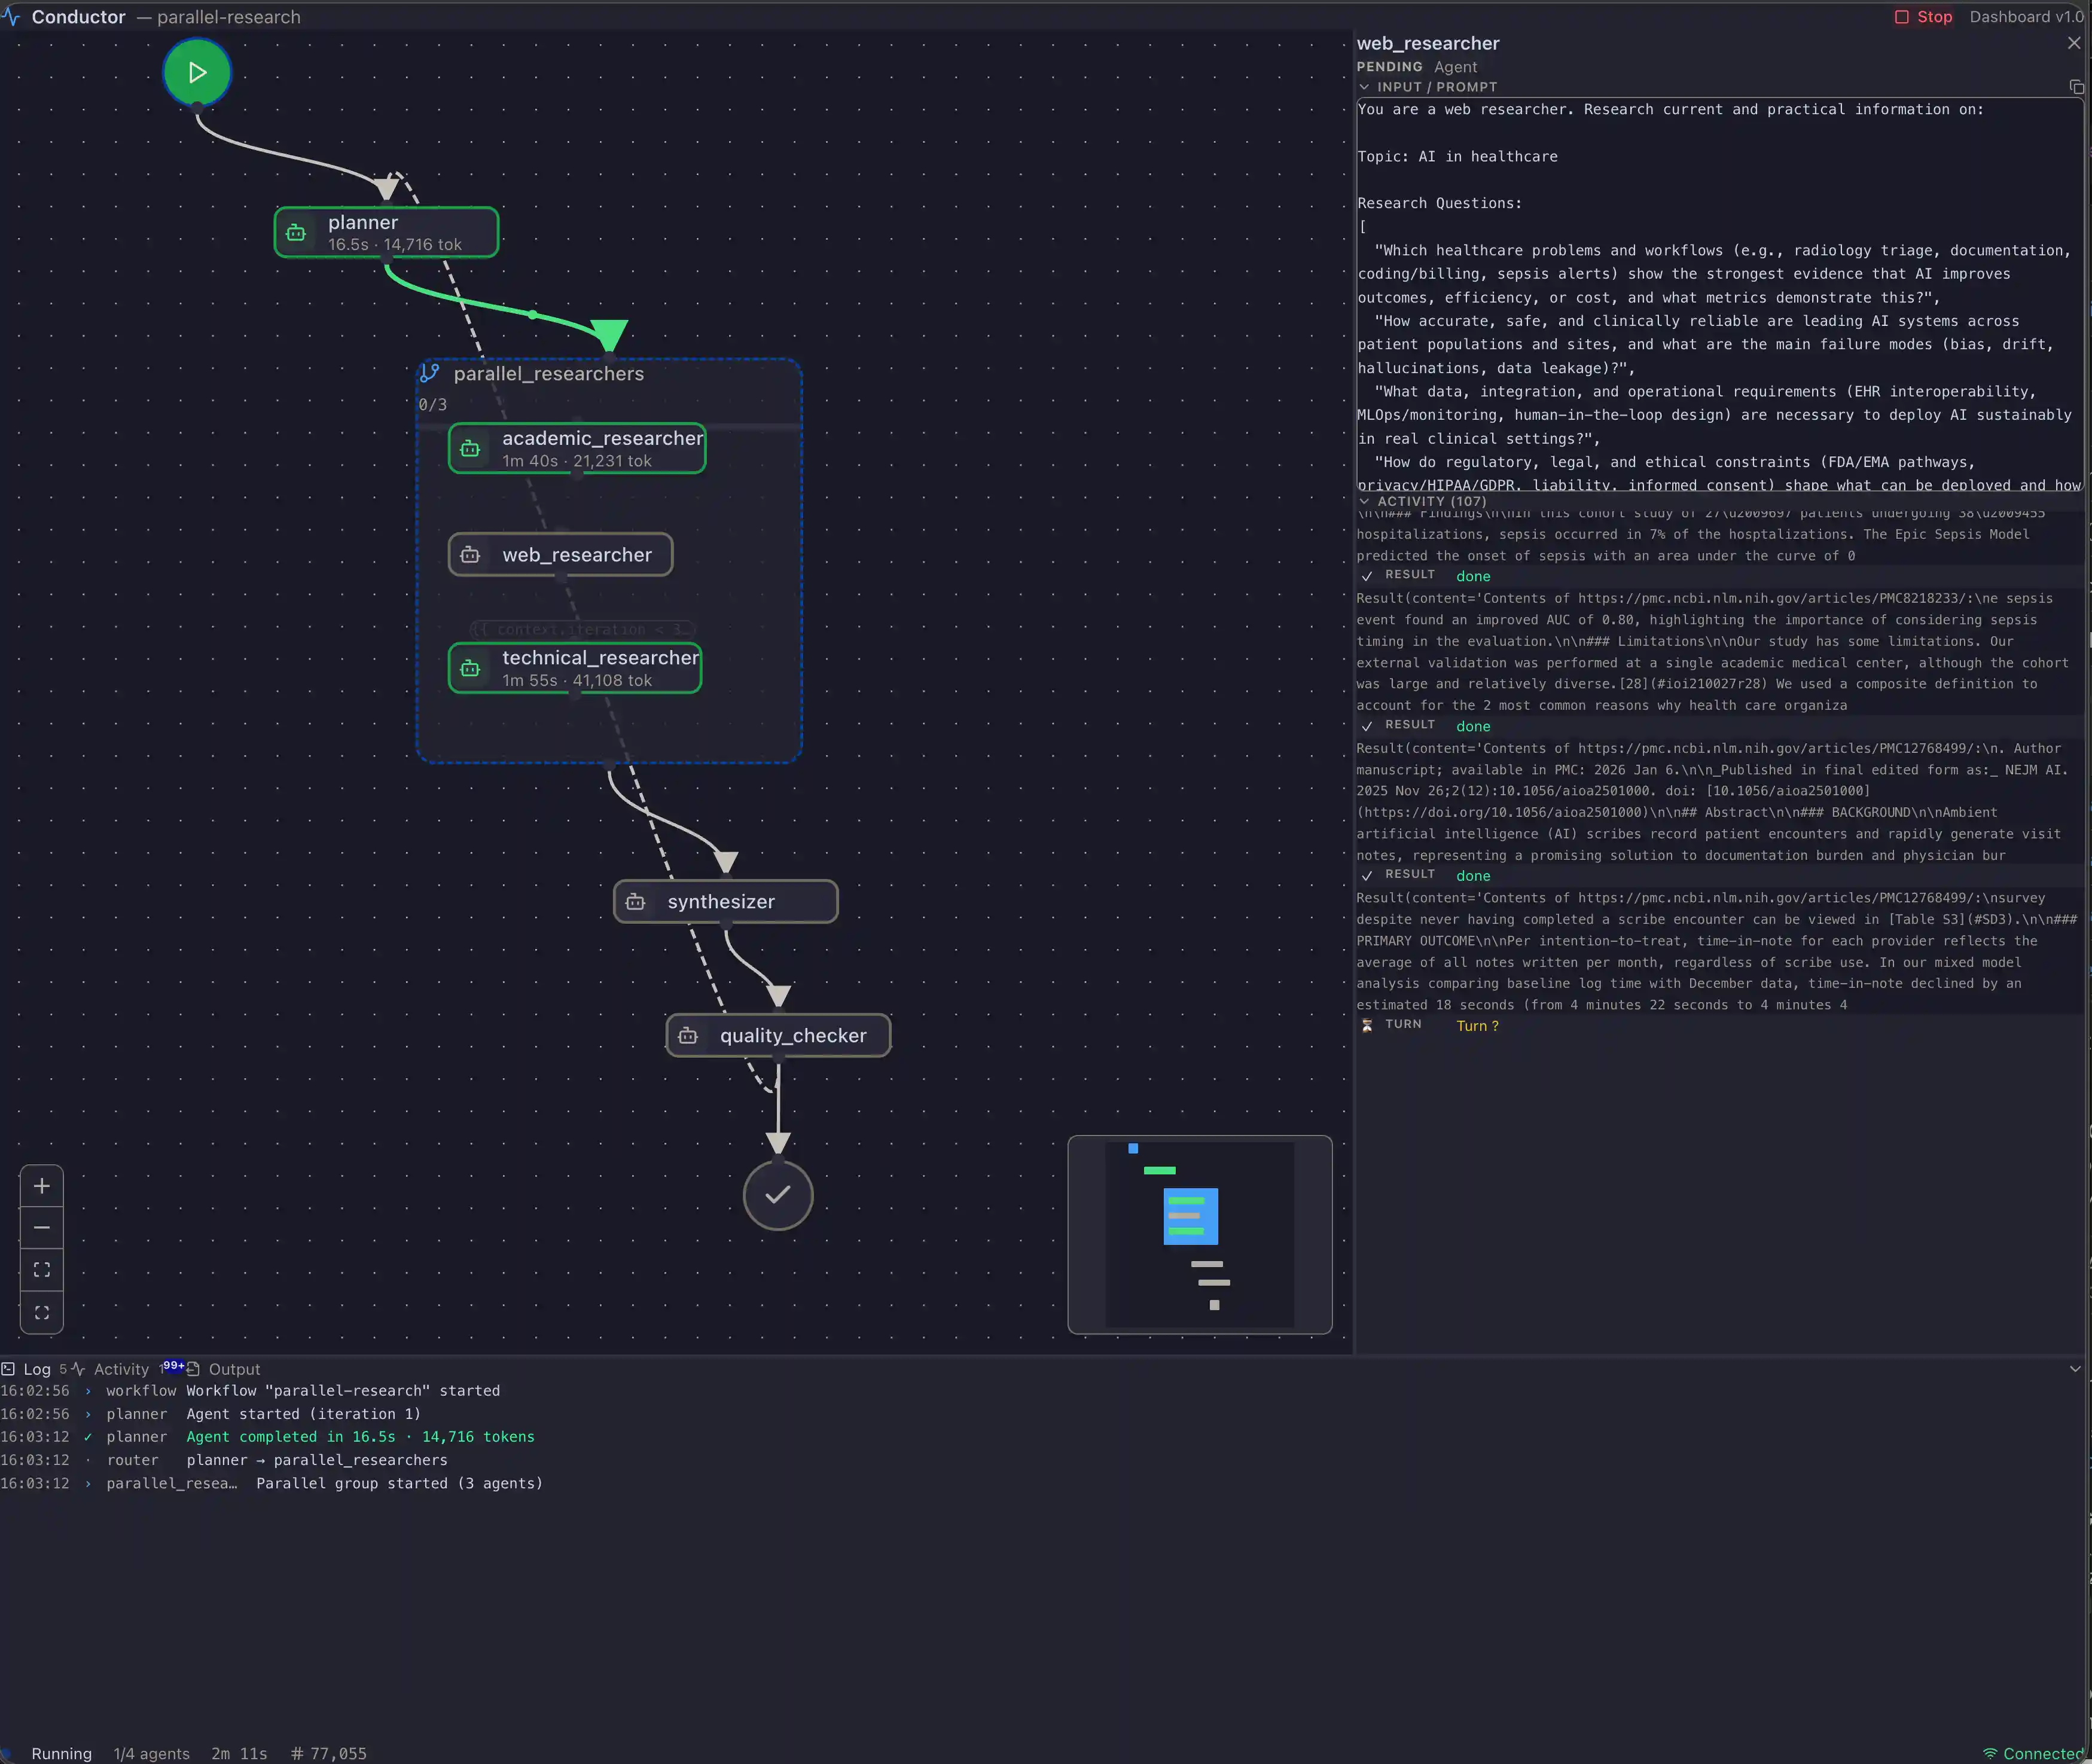Collapse the ACTIVITY (107) section
The height and width of the screenshot is (1764, 2092).
pyautogui.click(x=1364, y=501)
